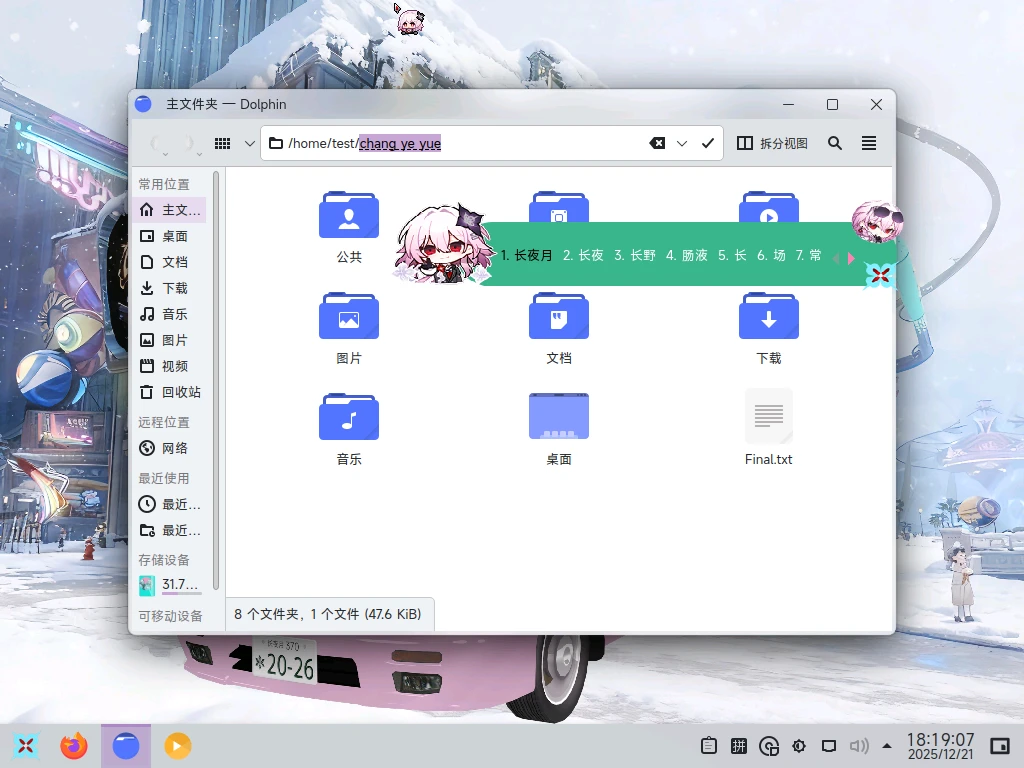This screenshot has width=1024, height=768.
Task: Select 图片 in the places sidebar
Action: (x=170, y=340)
